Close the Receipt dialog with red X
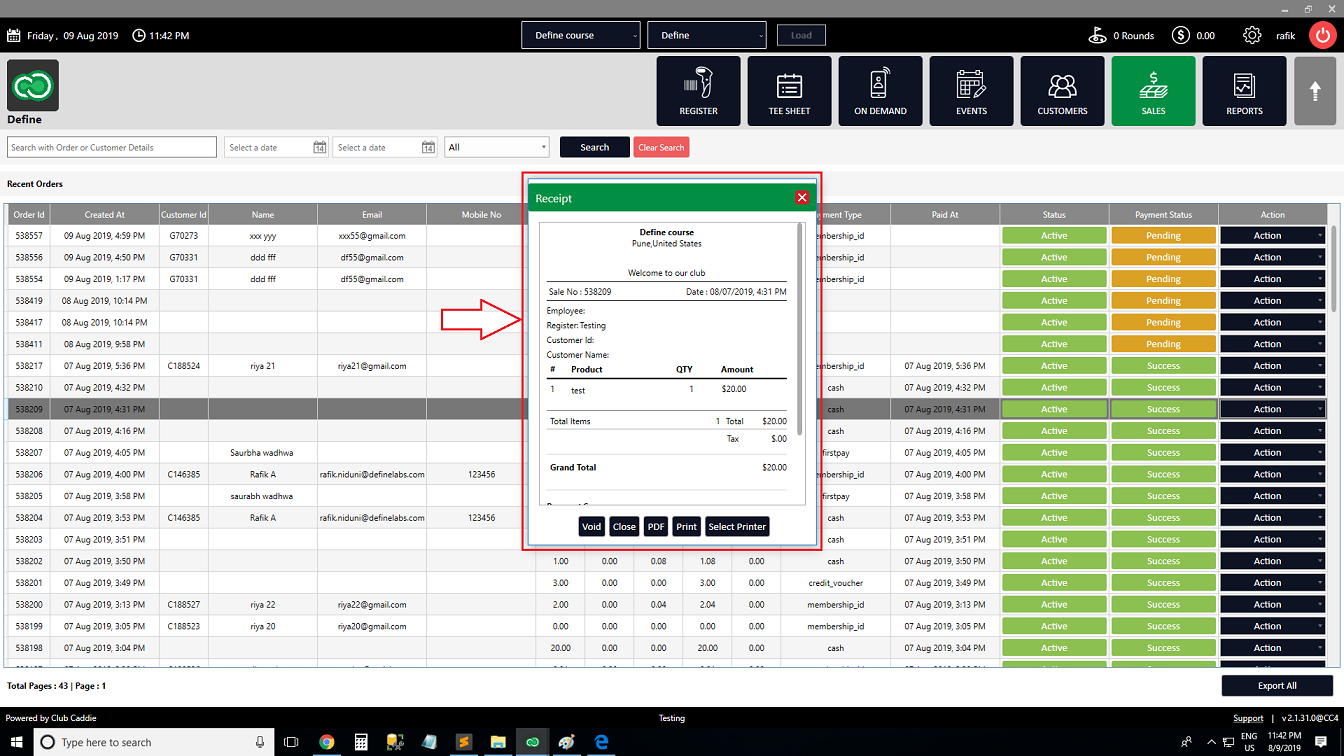This screenshot has height=756, width=1344. (x=802, y=198)
